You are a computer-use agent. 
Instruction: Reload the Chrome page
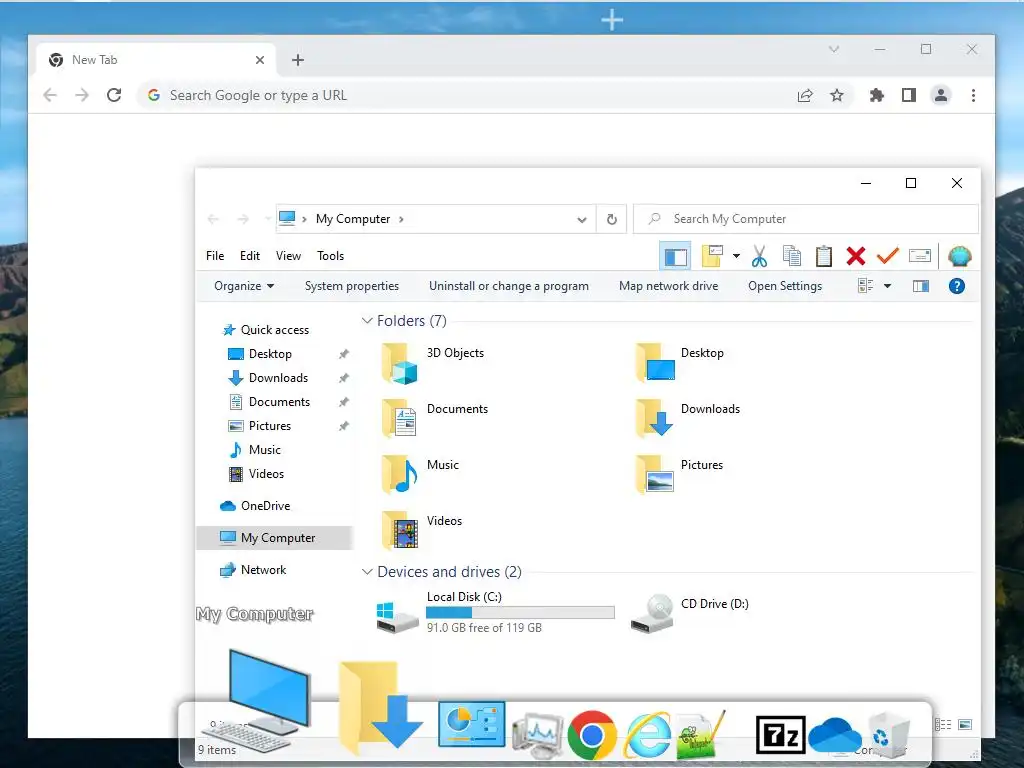[114, 95]
